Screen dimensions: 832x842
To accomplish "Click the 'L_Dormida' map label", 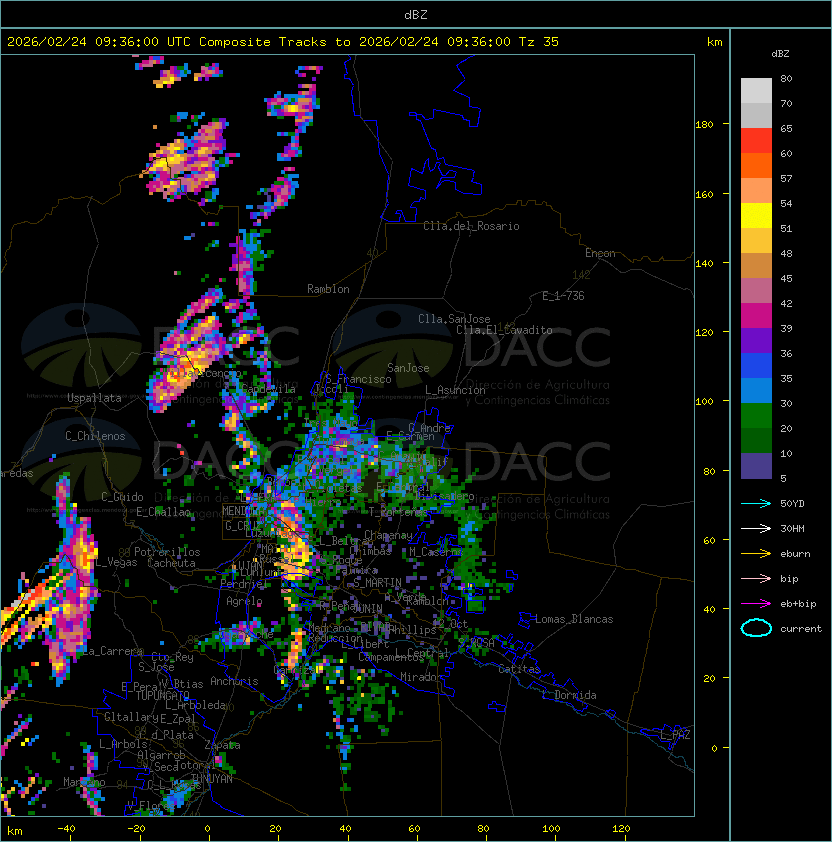I will (569, 695).
